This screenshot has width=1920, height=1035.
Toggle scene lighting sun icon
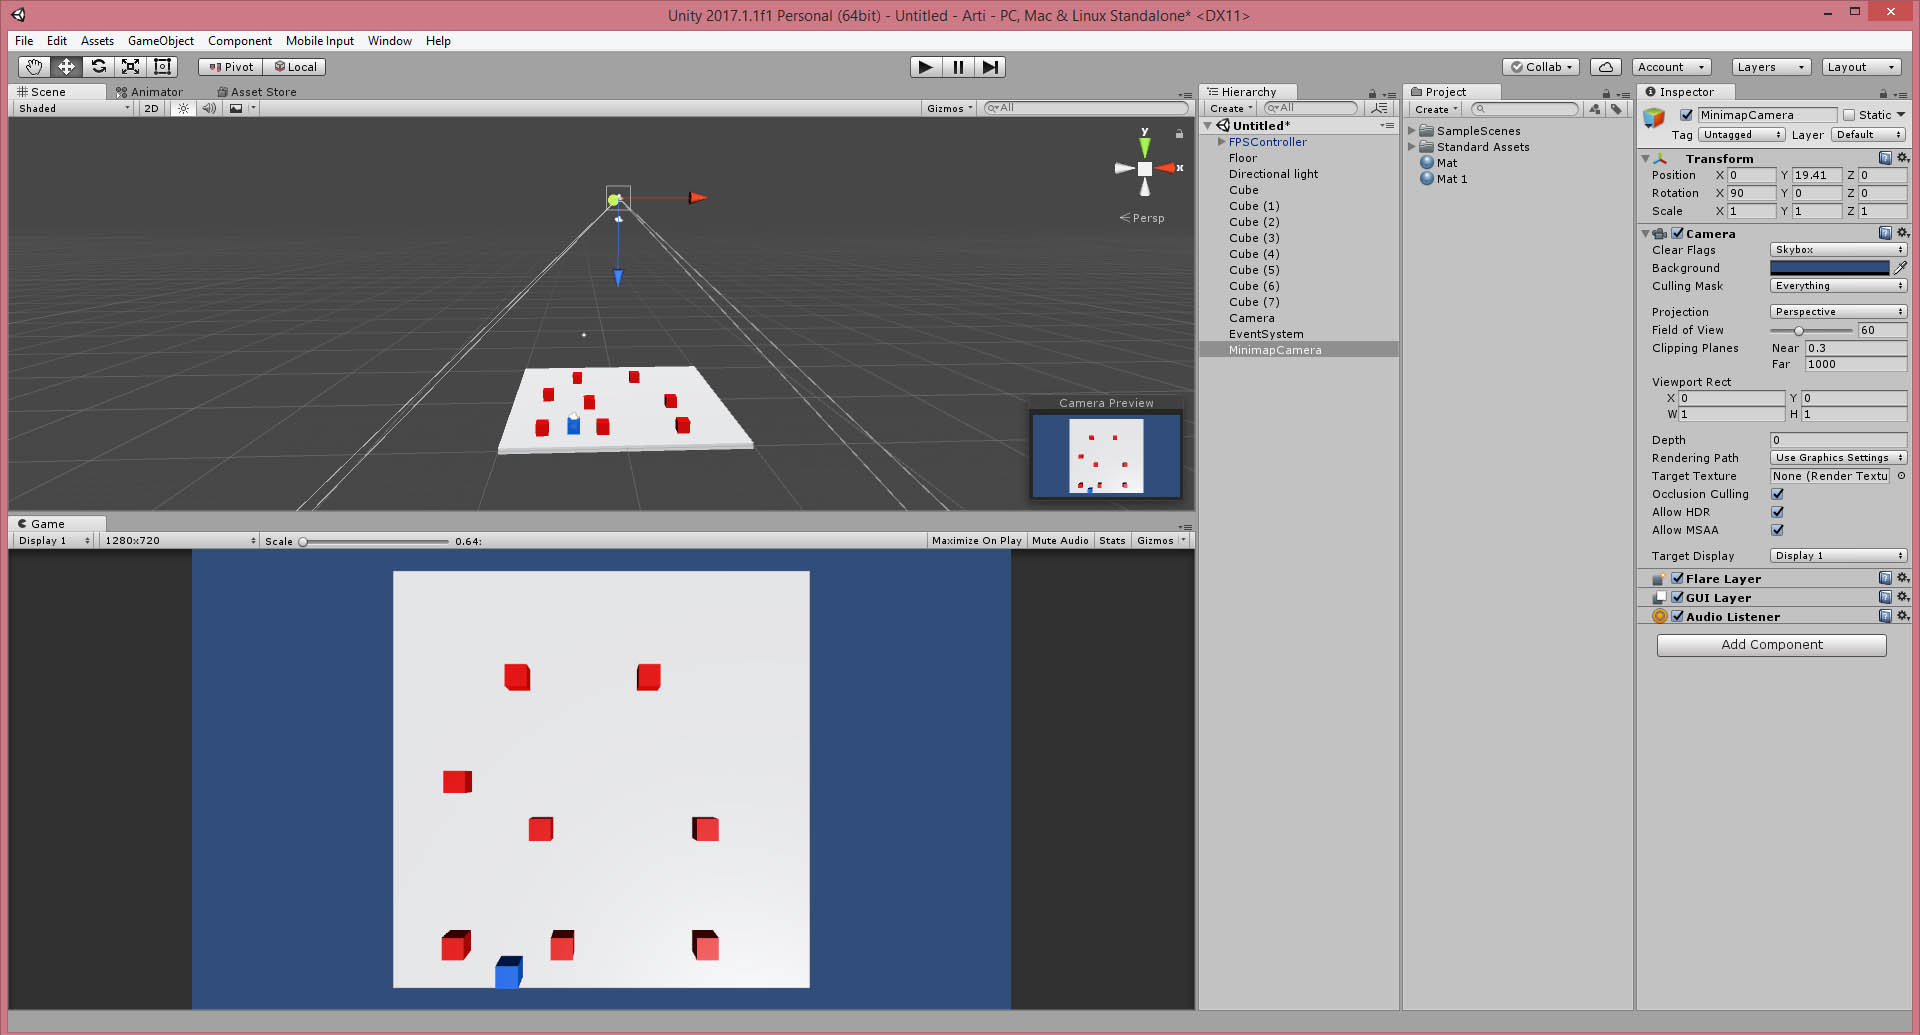183,108
